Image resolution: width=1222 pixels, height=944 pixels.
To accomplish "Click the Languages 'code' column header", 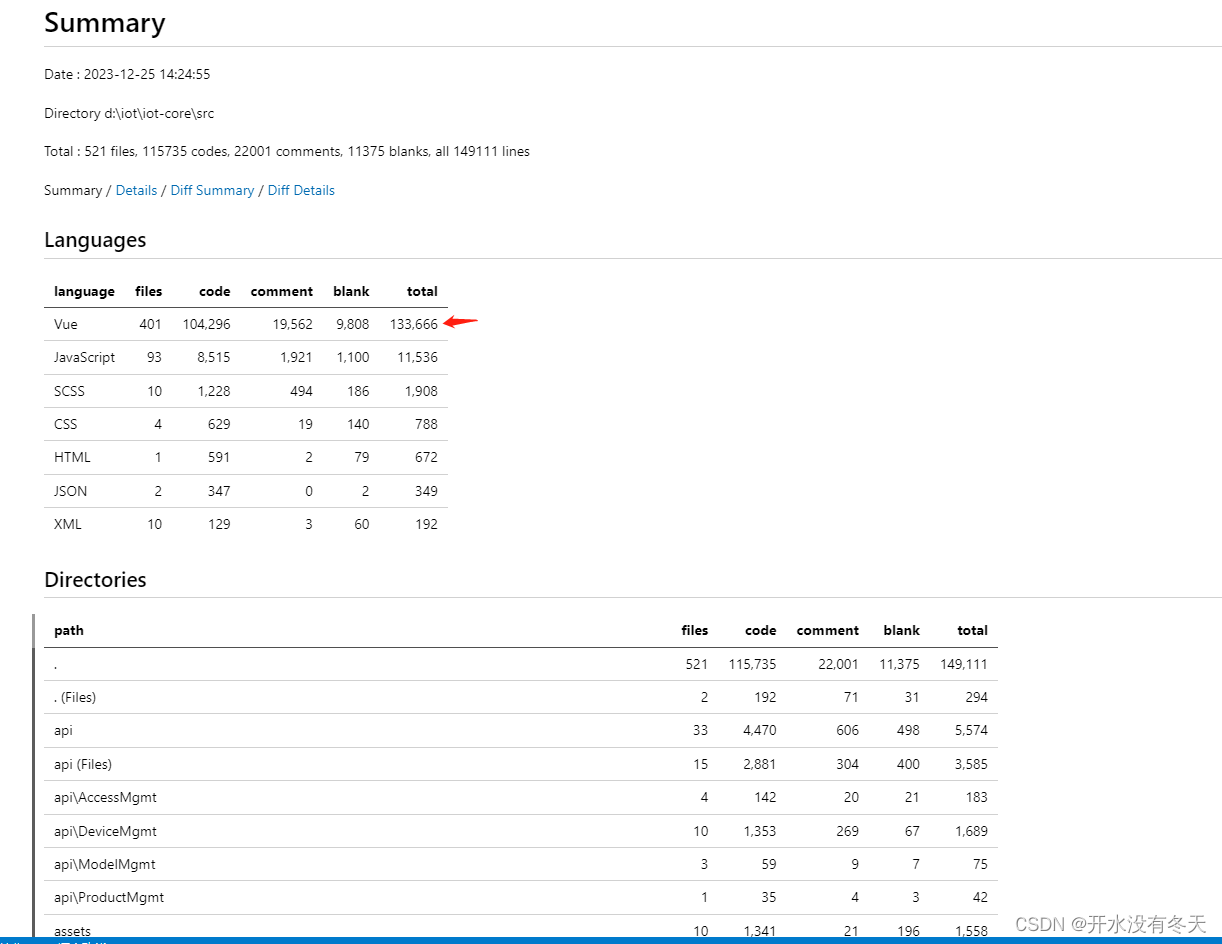I will [x=214, y=291].
